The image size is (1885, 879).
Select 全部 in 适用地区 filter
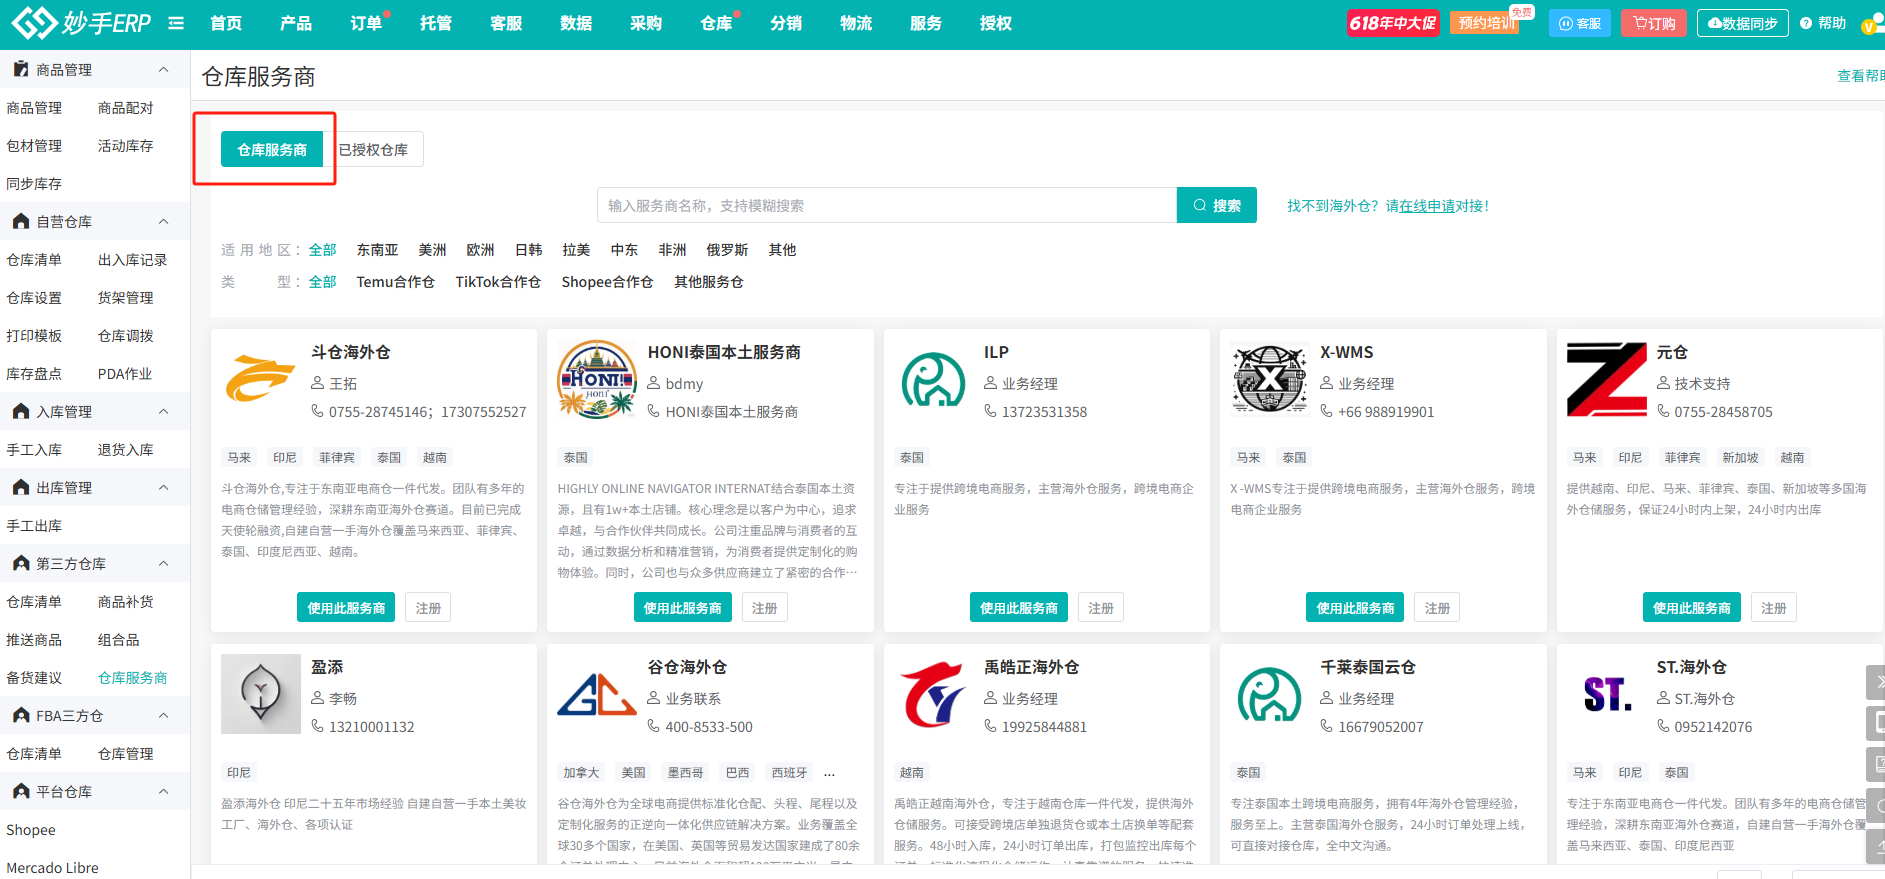(322, 249)
